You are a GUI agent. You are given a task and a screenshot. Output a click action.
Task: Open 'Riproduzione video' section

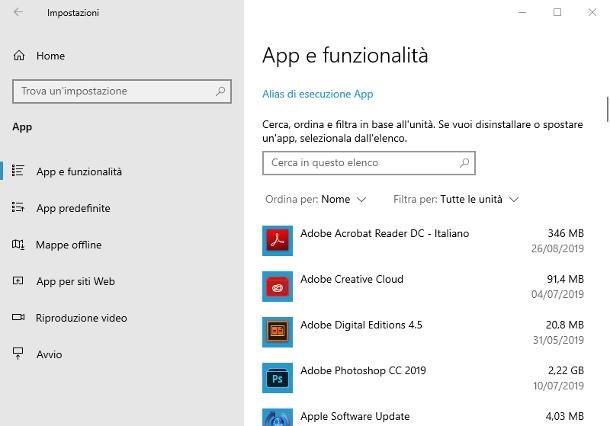tap(81, 318)
